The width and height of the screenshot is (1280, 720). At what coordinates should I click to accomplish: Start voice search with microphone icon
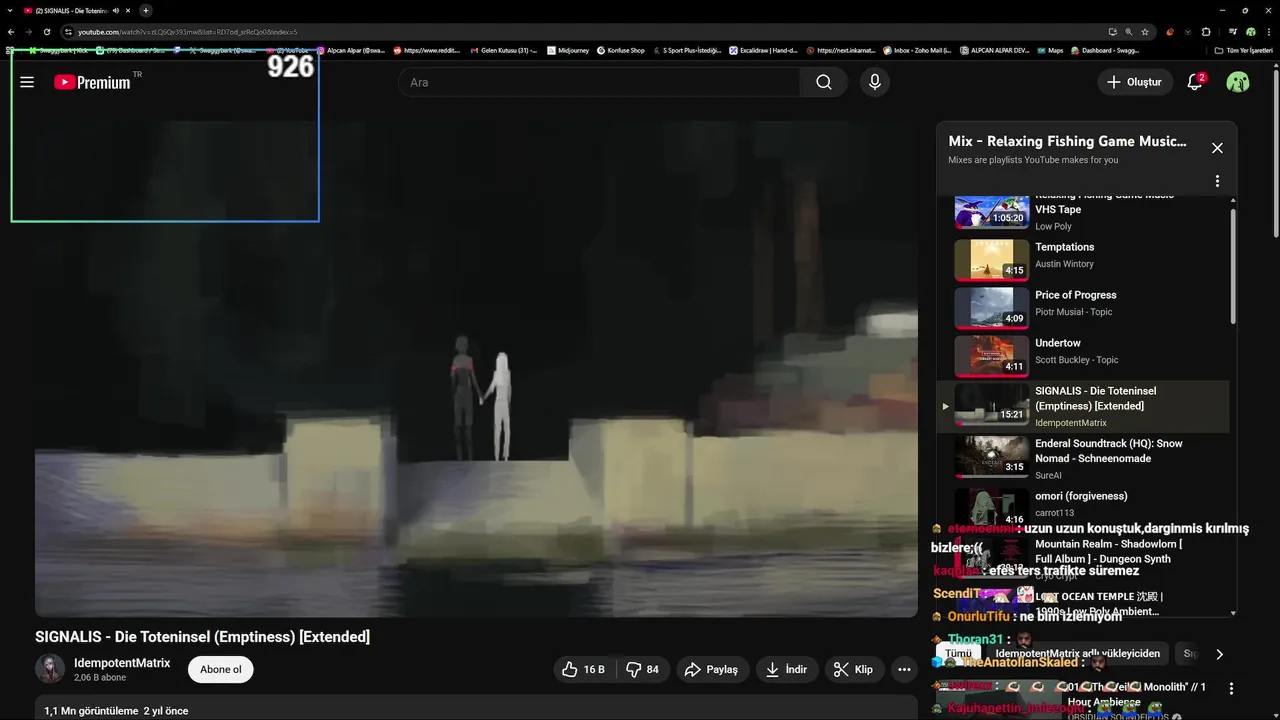coord(875,82)
